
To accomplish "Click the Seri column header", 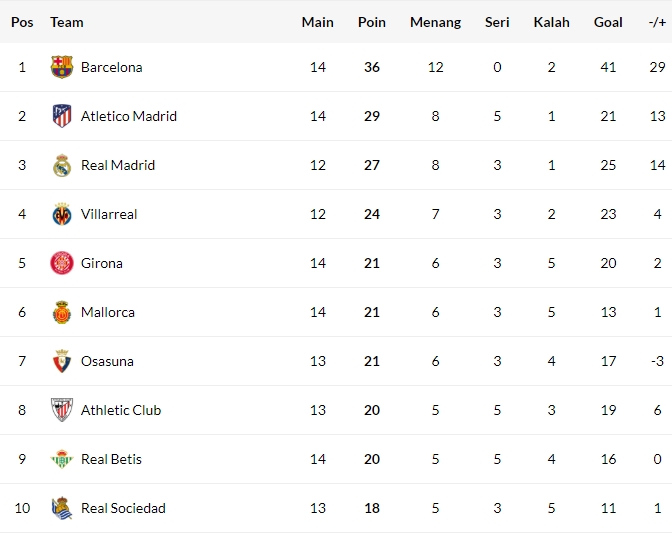I will click(x=497, y=22).
